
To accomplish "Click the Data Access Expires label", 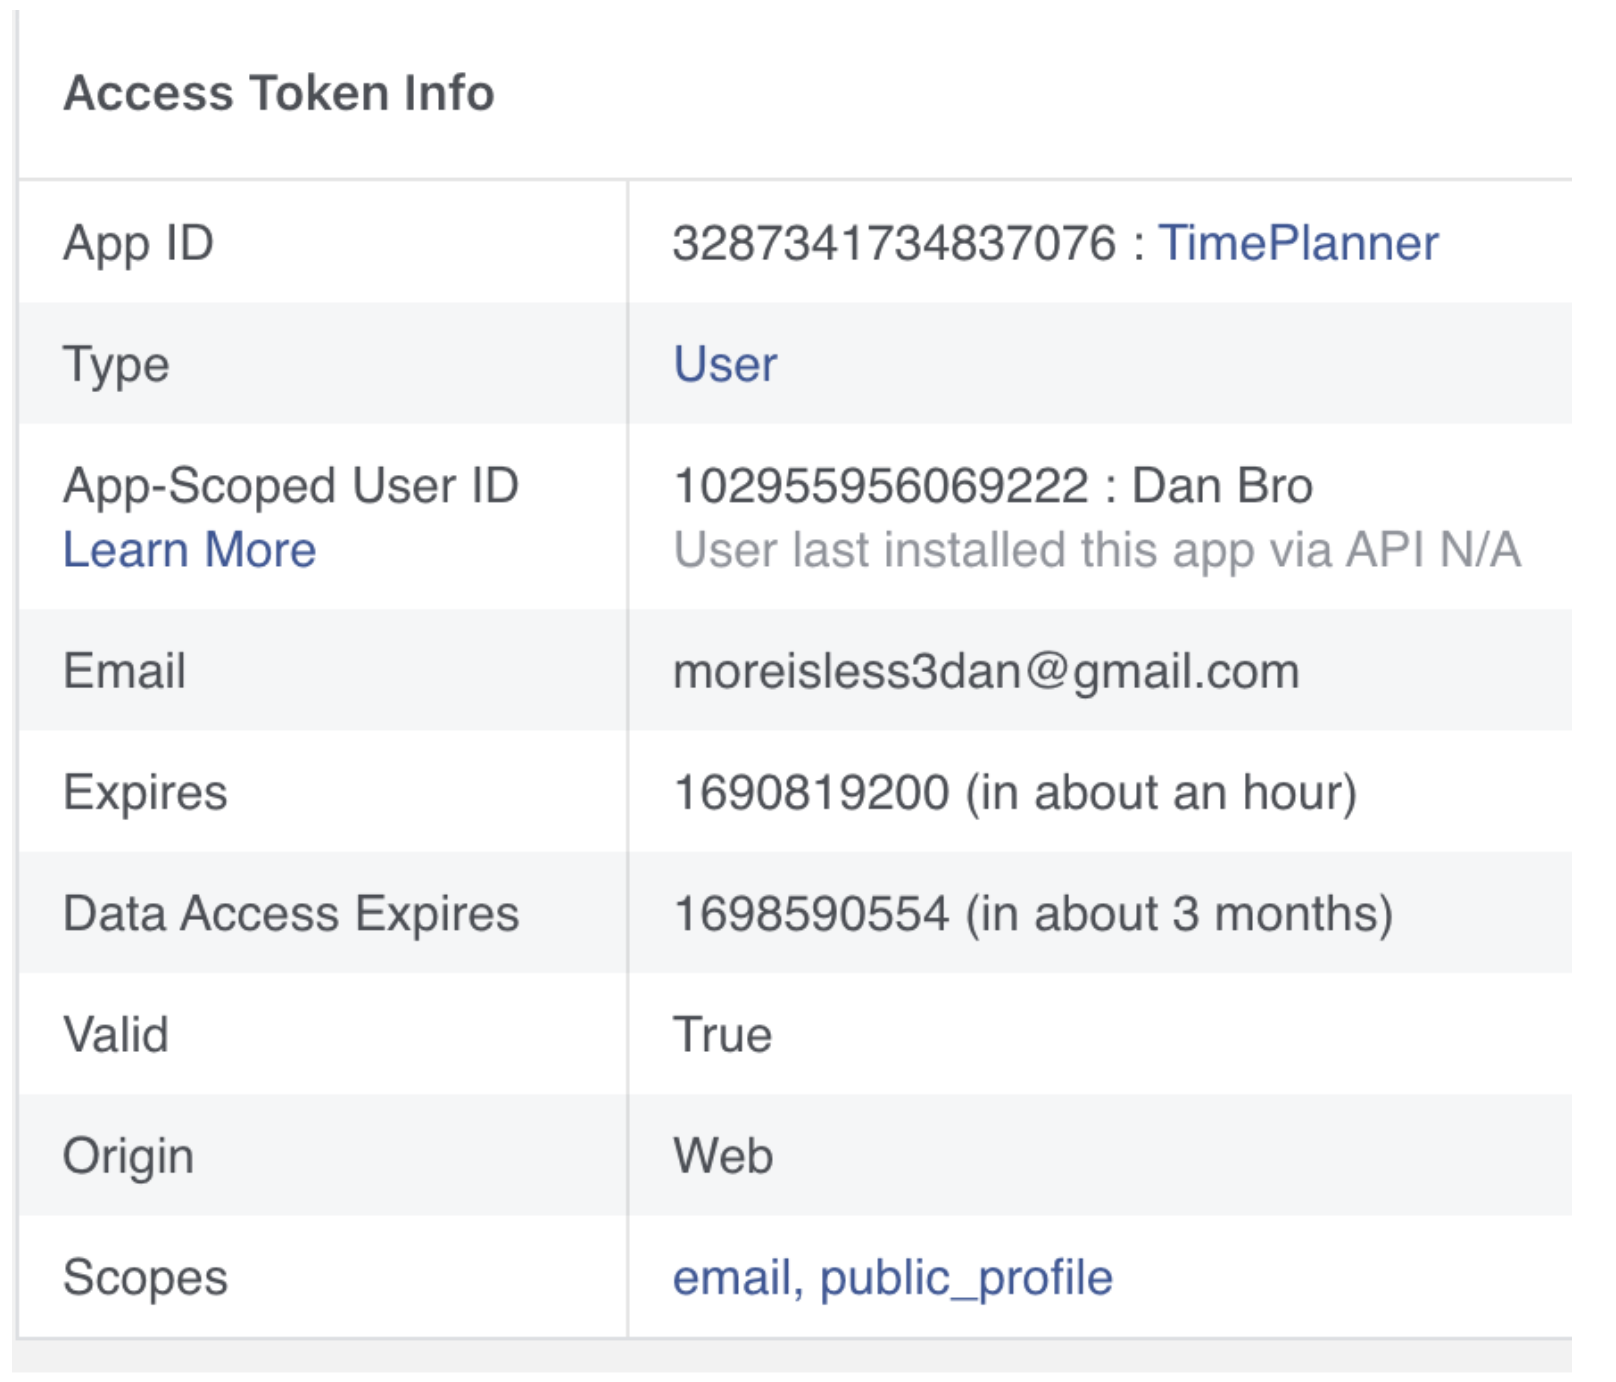I will (291, 914).
